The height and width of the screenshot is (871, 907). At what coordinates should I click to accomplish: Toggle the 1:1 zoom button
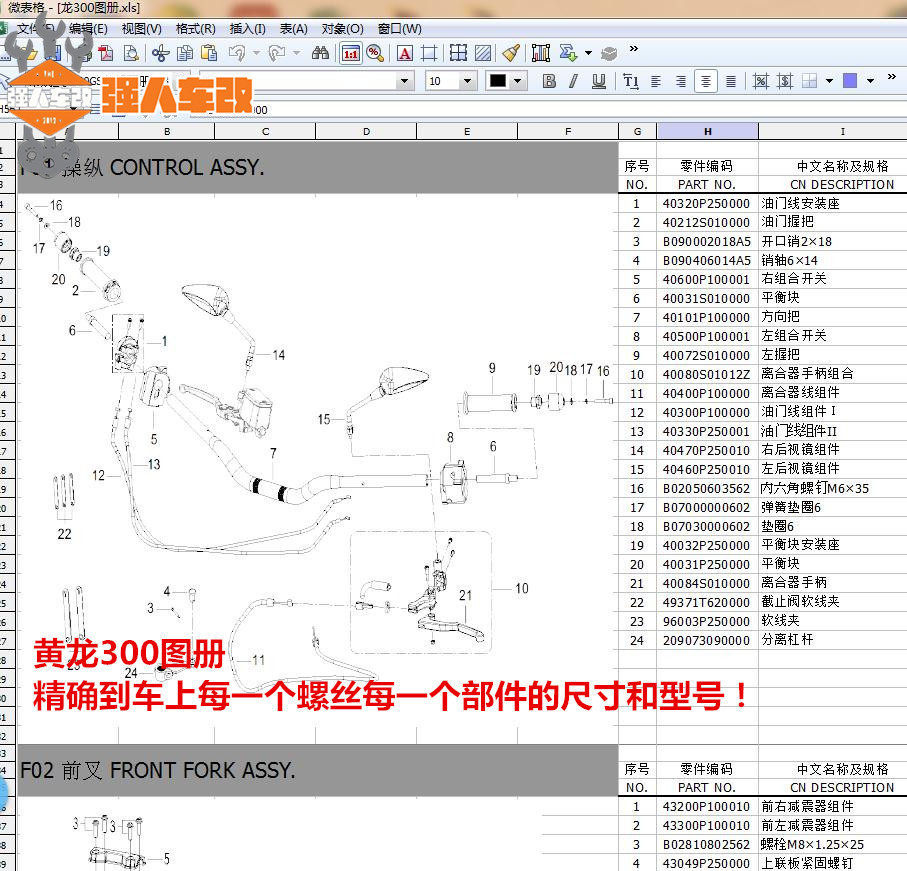pyautogui.click(x=351, y=54)
